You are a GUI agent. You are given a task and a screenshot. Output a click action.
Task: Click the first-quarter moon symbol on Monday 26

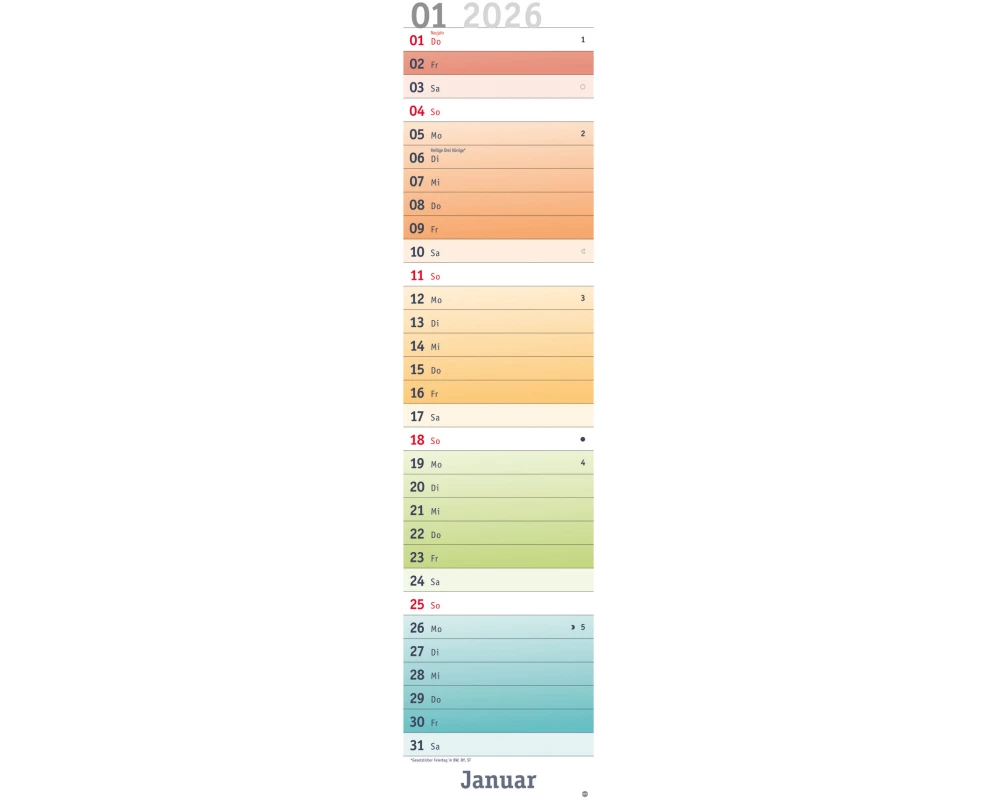click(573, 627)
